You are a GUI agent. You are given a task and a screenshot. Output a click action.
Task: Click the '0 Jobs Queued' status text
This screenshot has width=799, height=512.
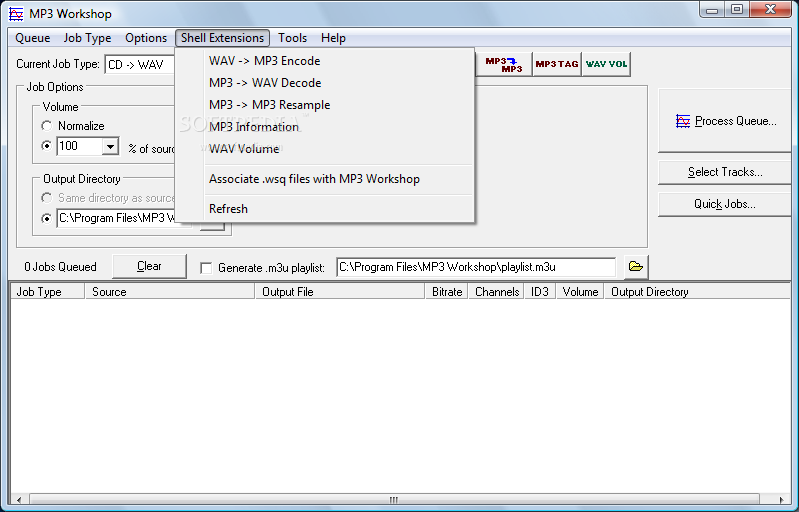point(60,267)
